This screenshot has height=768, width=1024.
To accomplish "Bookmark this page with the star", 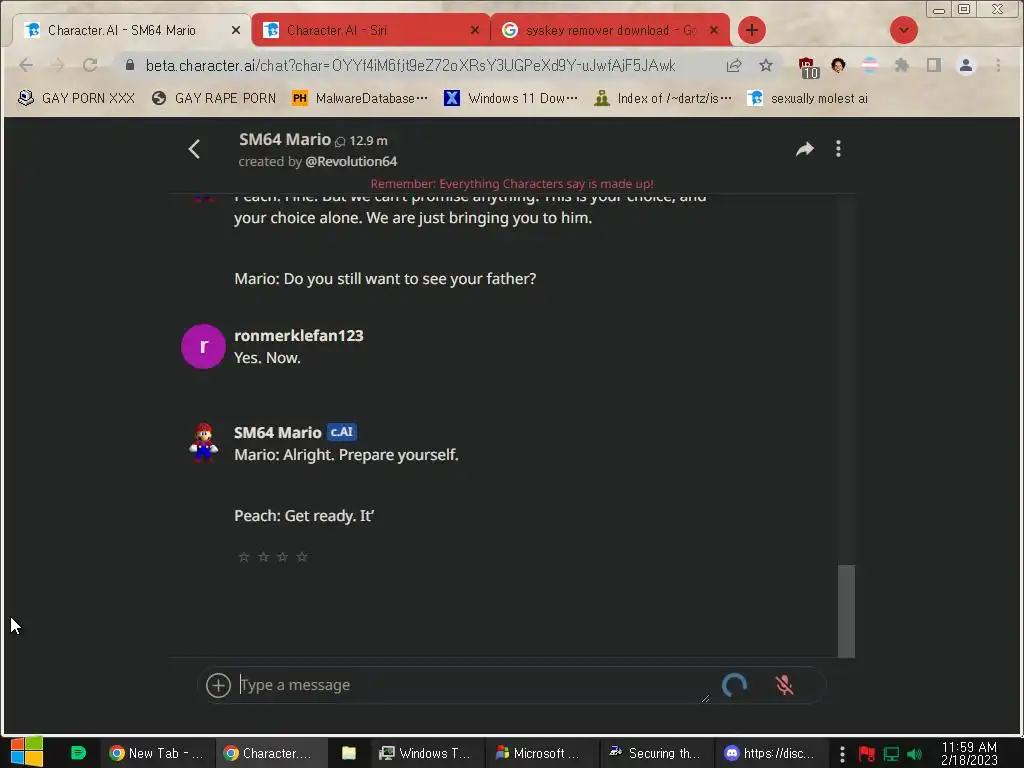I will [766, 65].
